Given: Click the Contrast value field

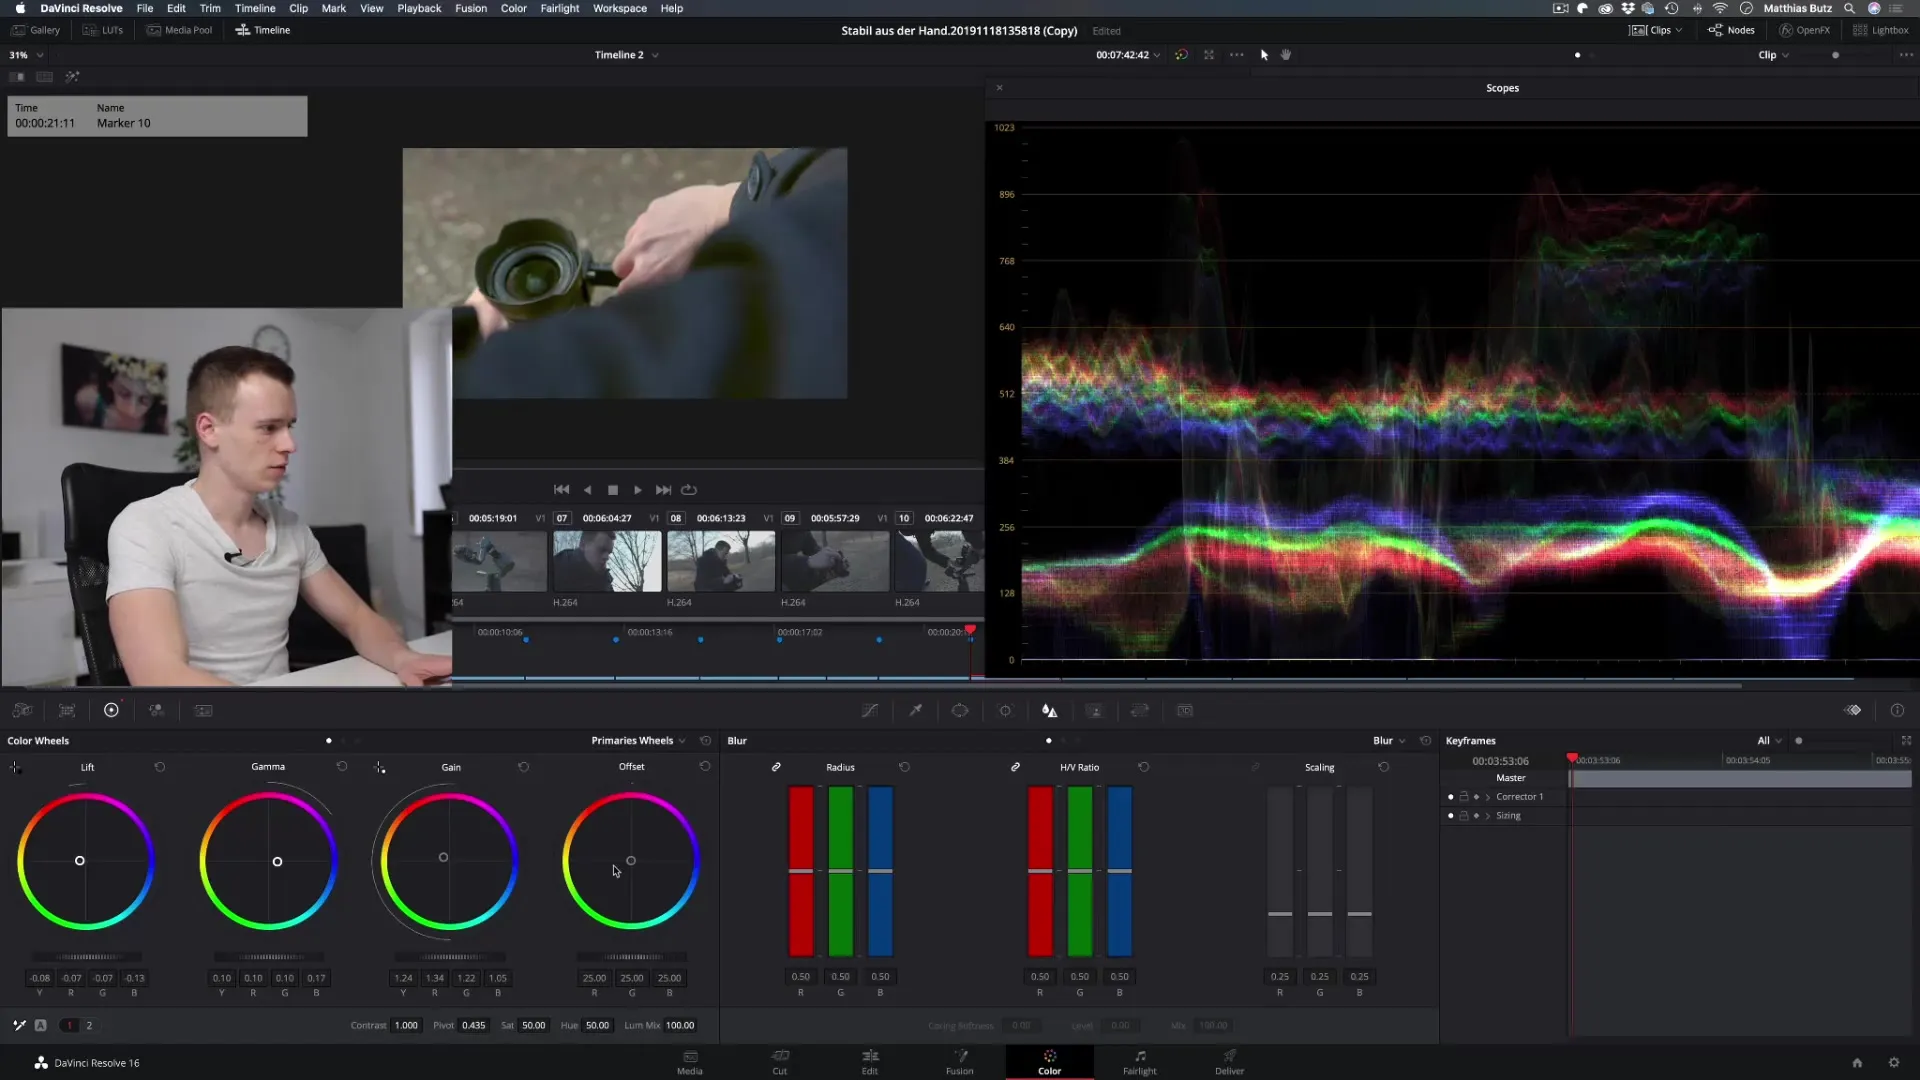Looking at the screenshot, I should pos(406,1025).
